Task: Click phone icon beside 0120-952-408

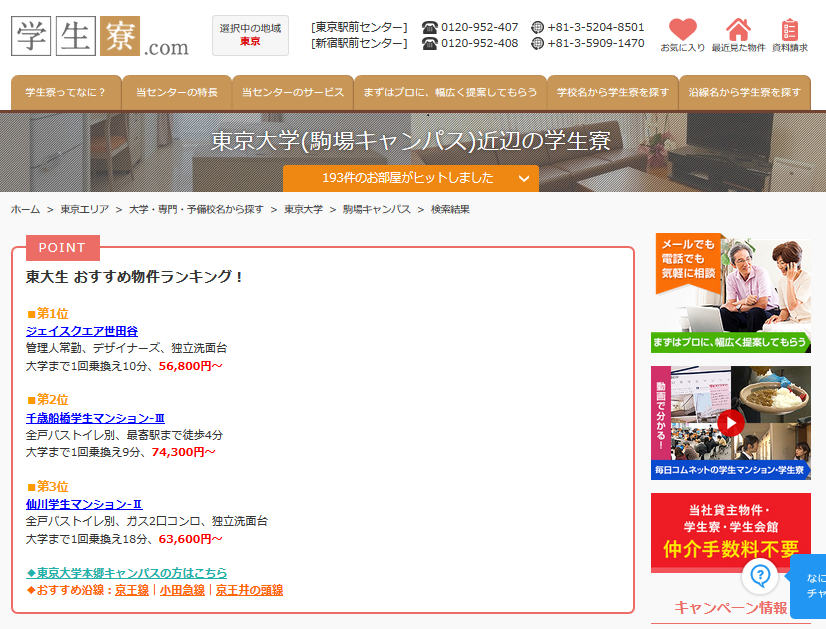Action: (x=429, y=44)
